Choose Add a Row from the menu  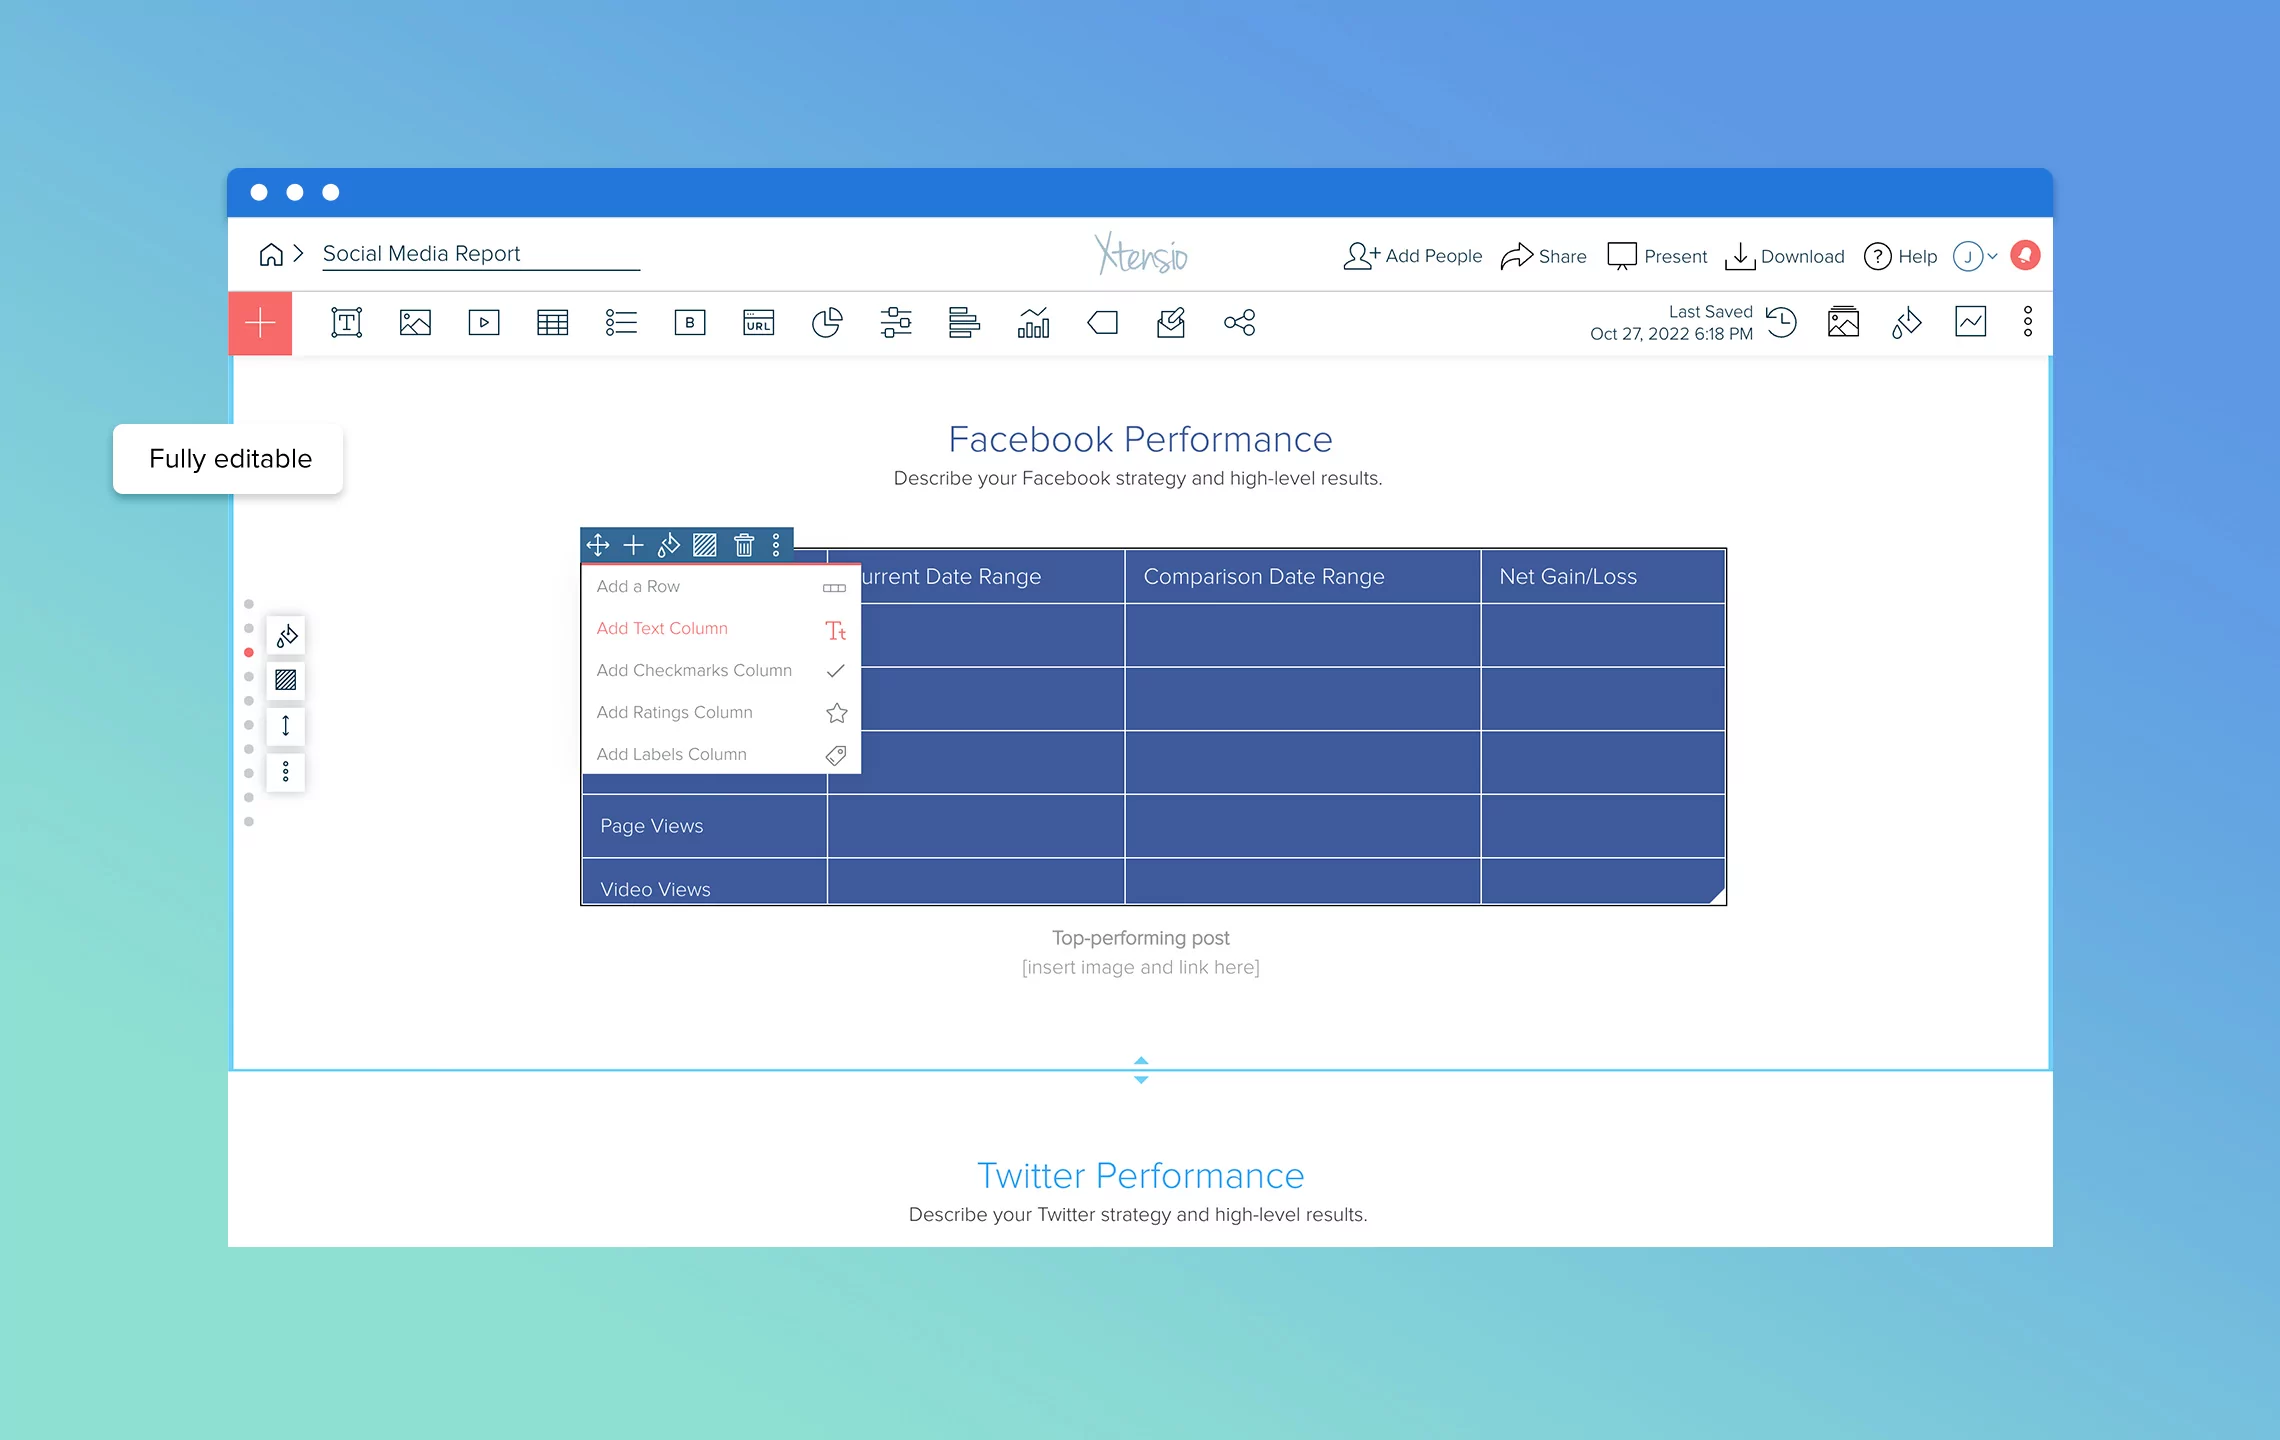pyautogui.click(x=638, y=586)
